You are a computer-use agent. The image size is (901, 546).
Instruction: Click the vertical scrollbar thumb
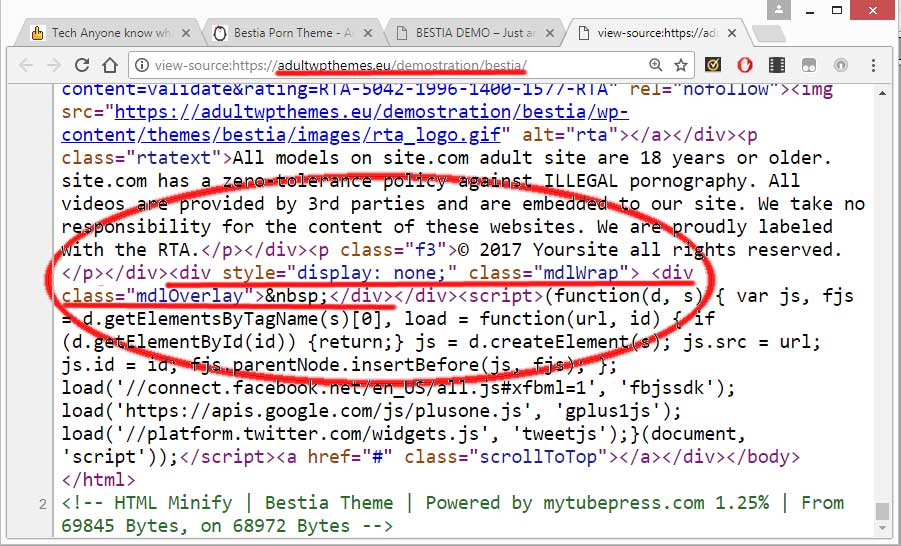point(882,510)
